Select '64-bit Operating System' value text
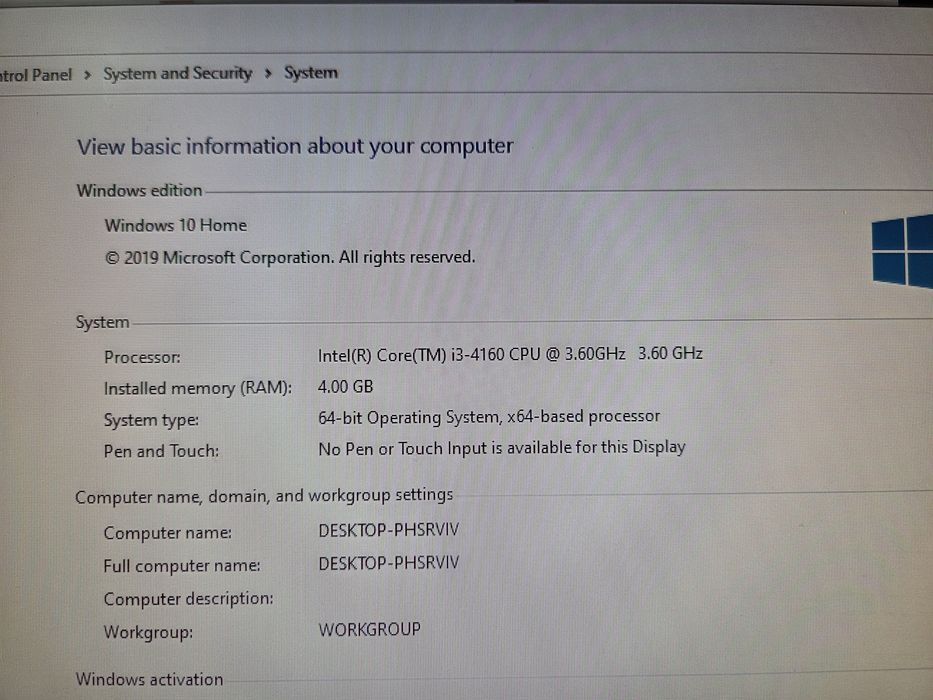 coord(489,417)
